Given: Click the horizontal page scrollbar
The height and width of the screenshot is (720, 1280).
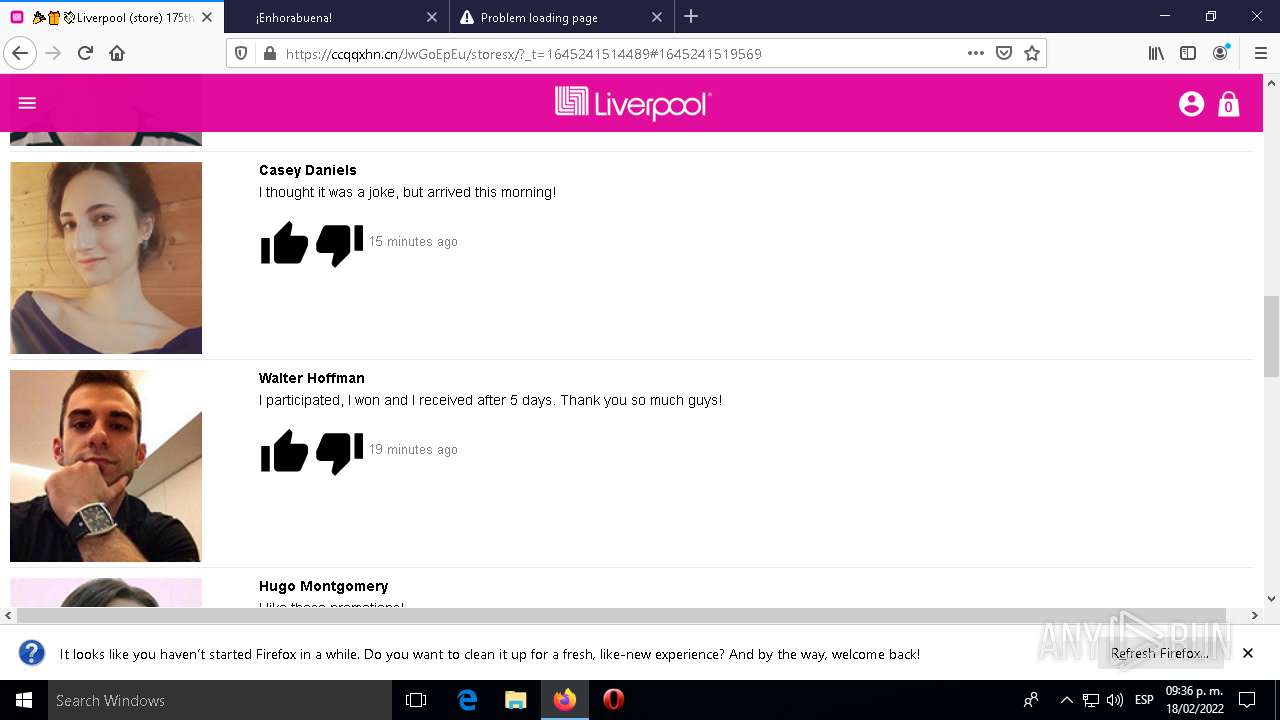Looking at the screenshot, I should coord(621,615).
